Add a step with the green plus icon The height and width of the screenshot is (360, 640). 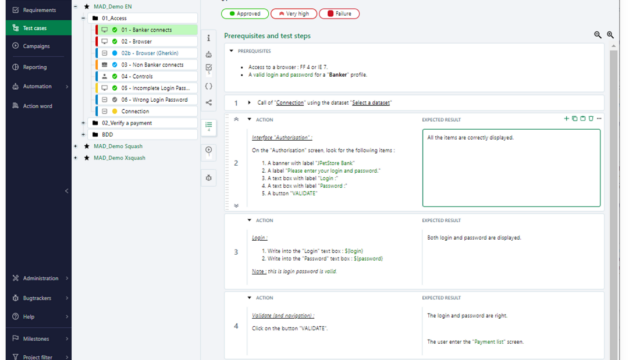coord(566,118)
